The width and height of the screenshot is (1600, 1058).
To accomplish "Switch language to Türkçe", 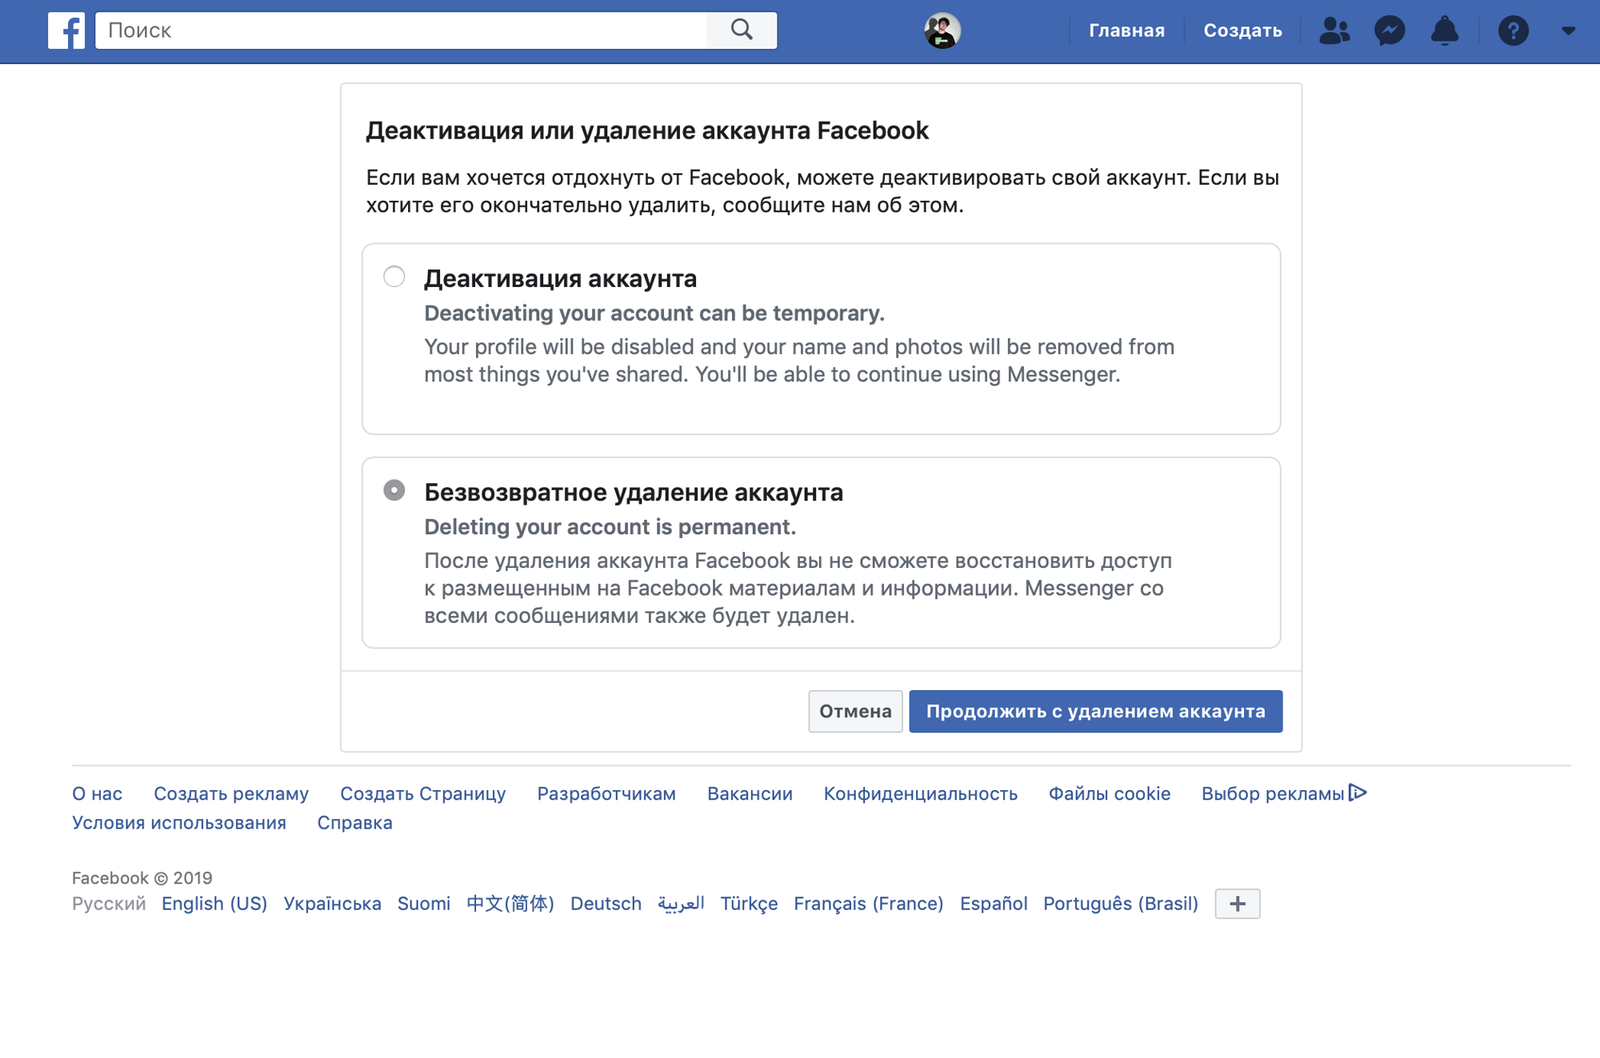I will click(749, 903).
